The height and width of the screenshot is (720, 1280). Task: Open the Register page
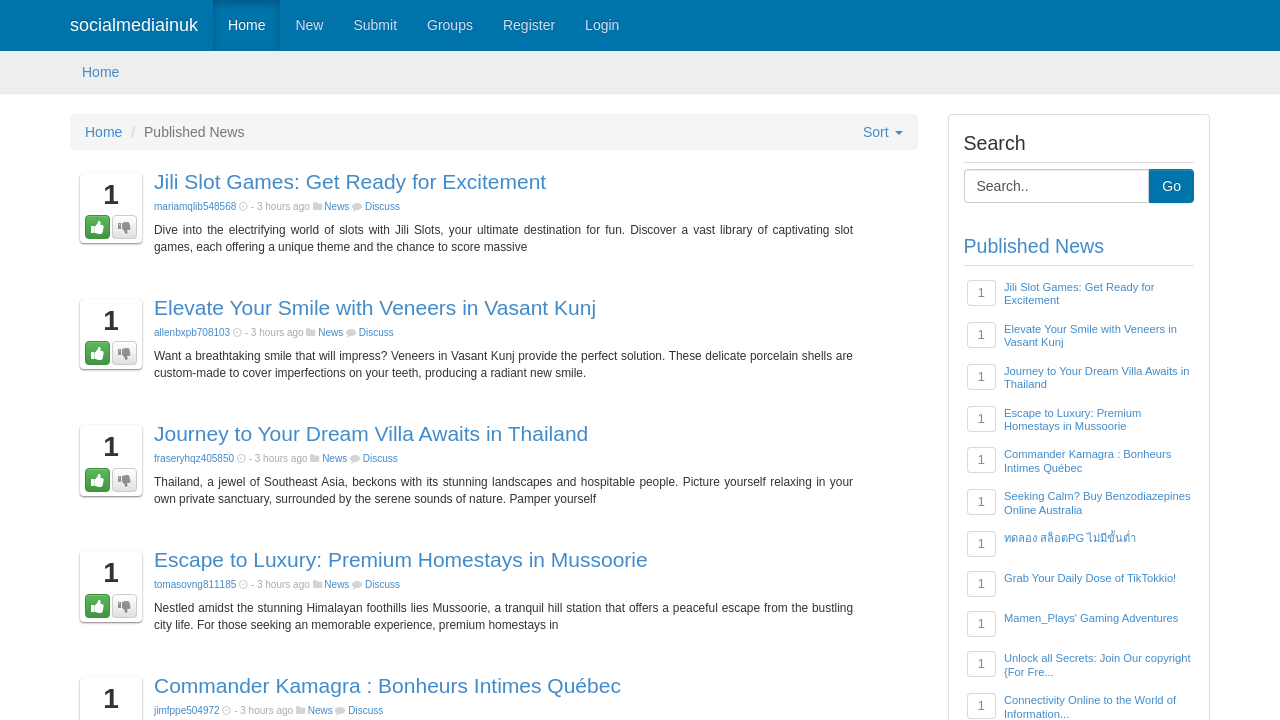pos(529,25)
